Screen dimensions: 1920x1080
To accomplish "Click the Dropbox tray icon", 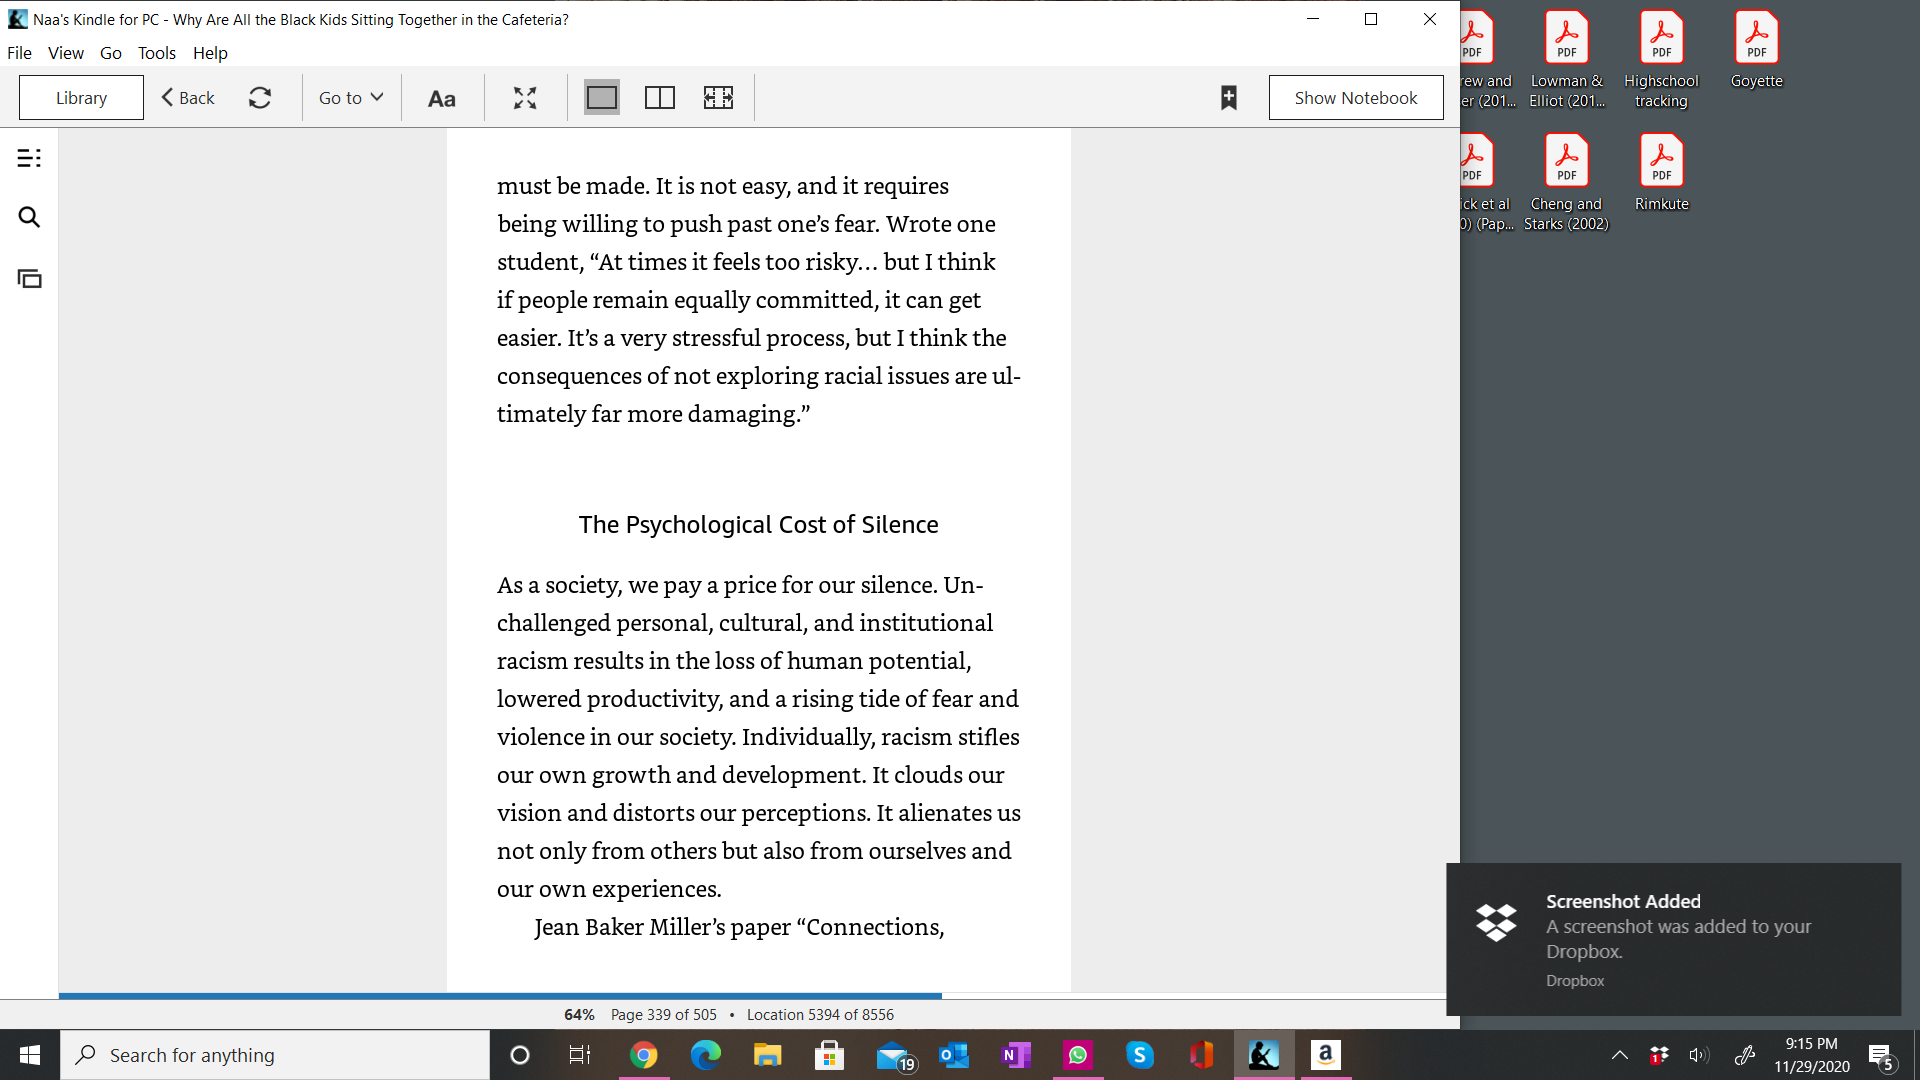I will click(x=1659, y=1055).
